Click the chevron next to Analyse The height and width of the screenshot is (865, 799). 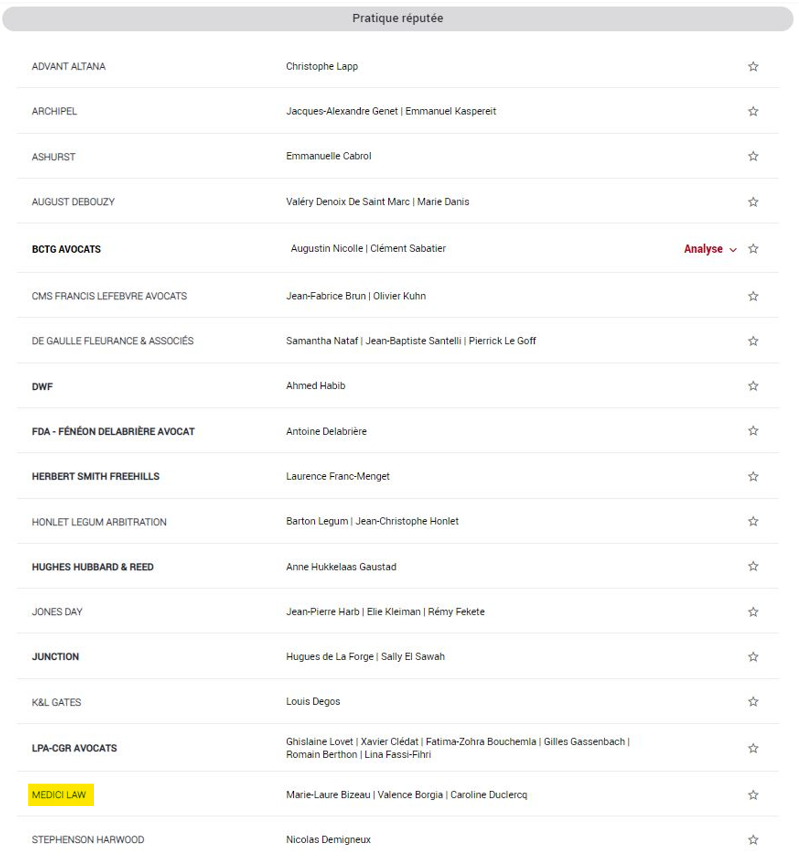click(733, 250)
